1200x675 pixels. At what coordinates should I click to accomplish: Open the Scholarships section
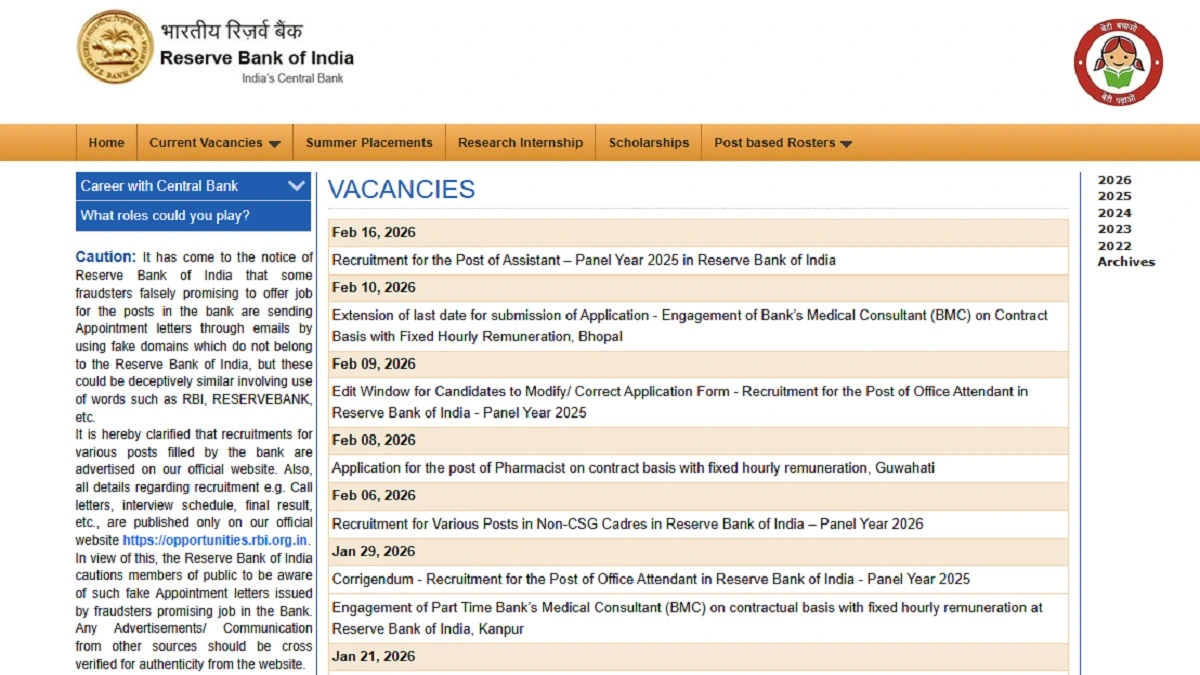[x=648, y=142]
